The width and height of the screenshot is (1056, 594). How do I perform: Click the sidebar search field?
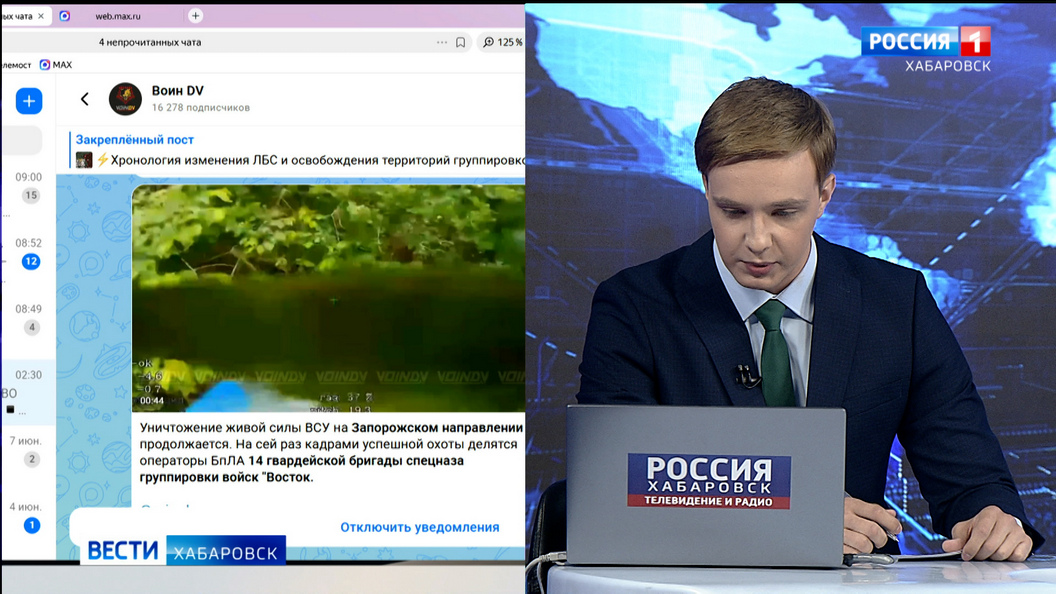[x=24, y=141]
